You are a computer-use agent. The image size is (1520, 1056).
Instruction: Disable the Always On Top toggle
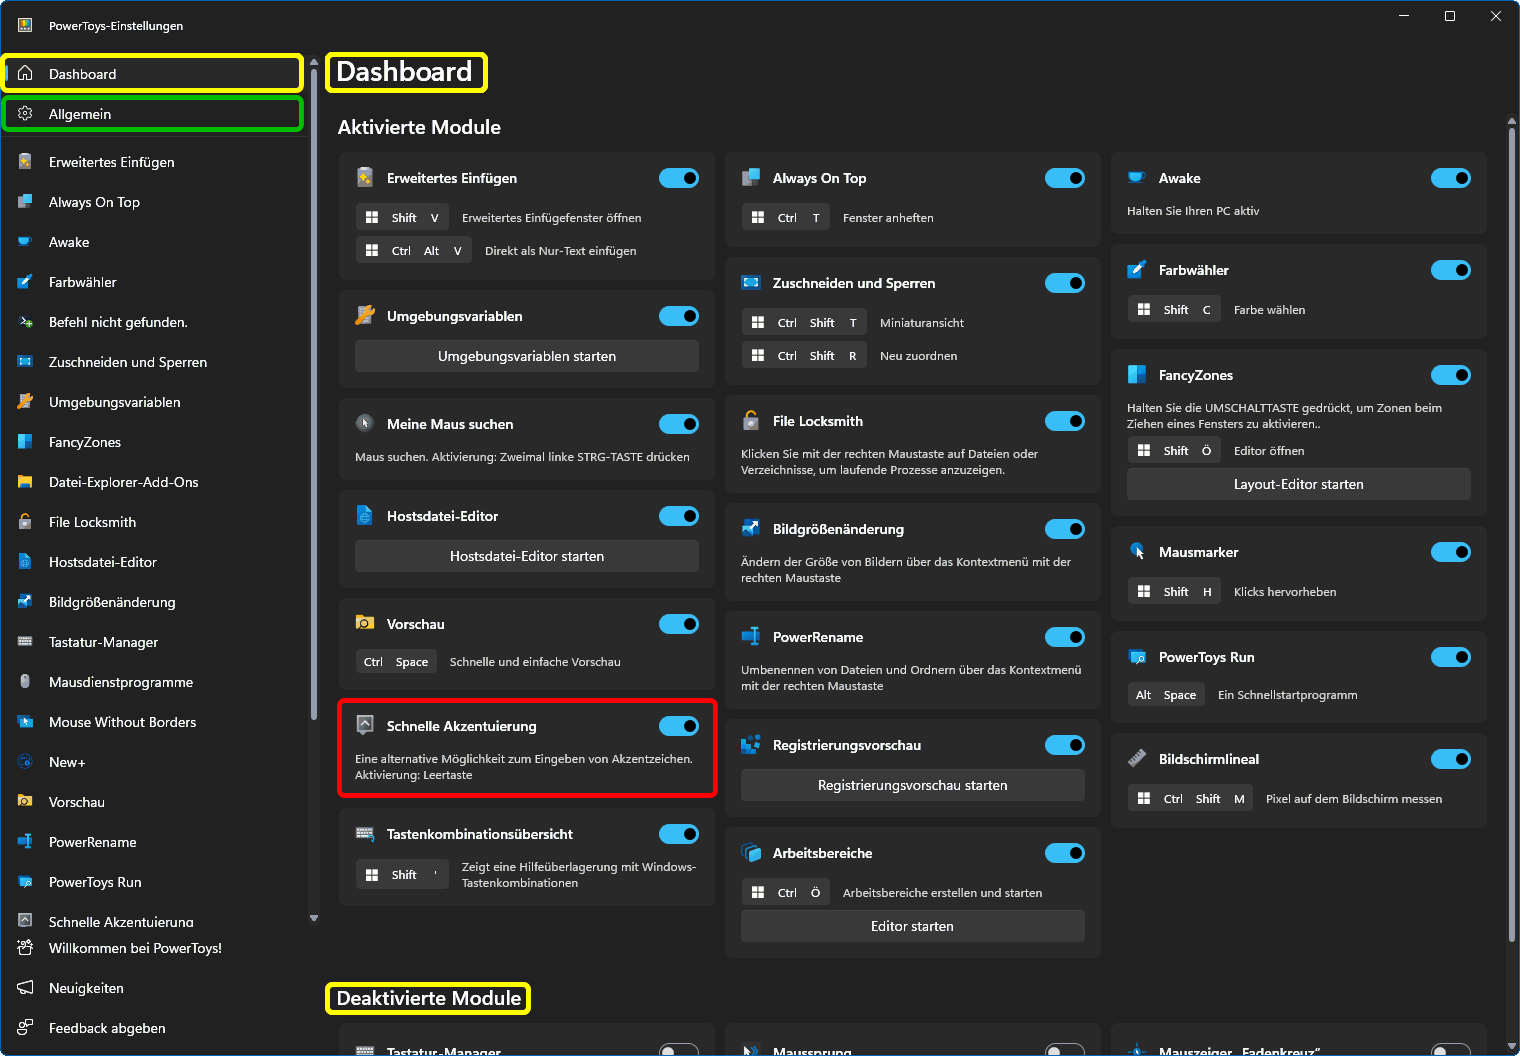[1064, 178]
